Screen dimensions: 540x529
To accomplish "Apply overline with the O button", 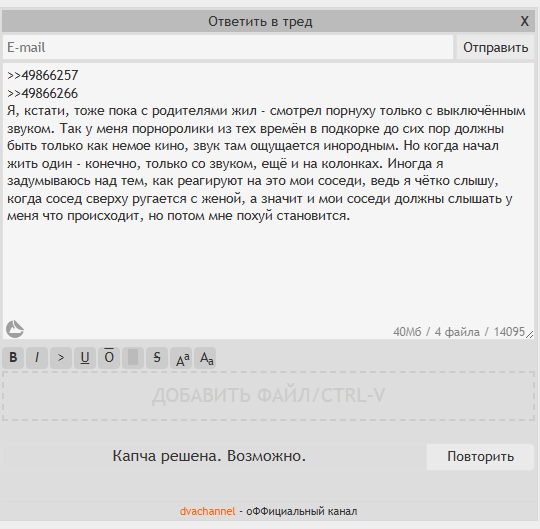I will click(109, 358).
